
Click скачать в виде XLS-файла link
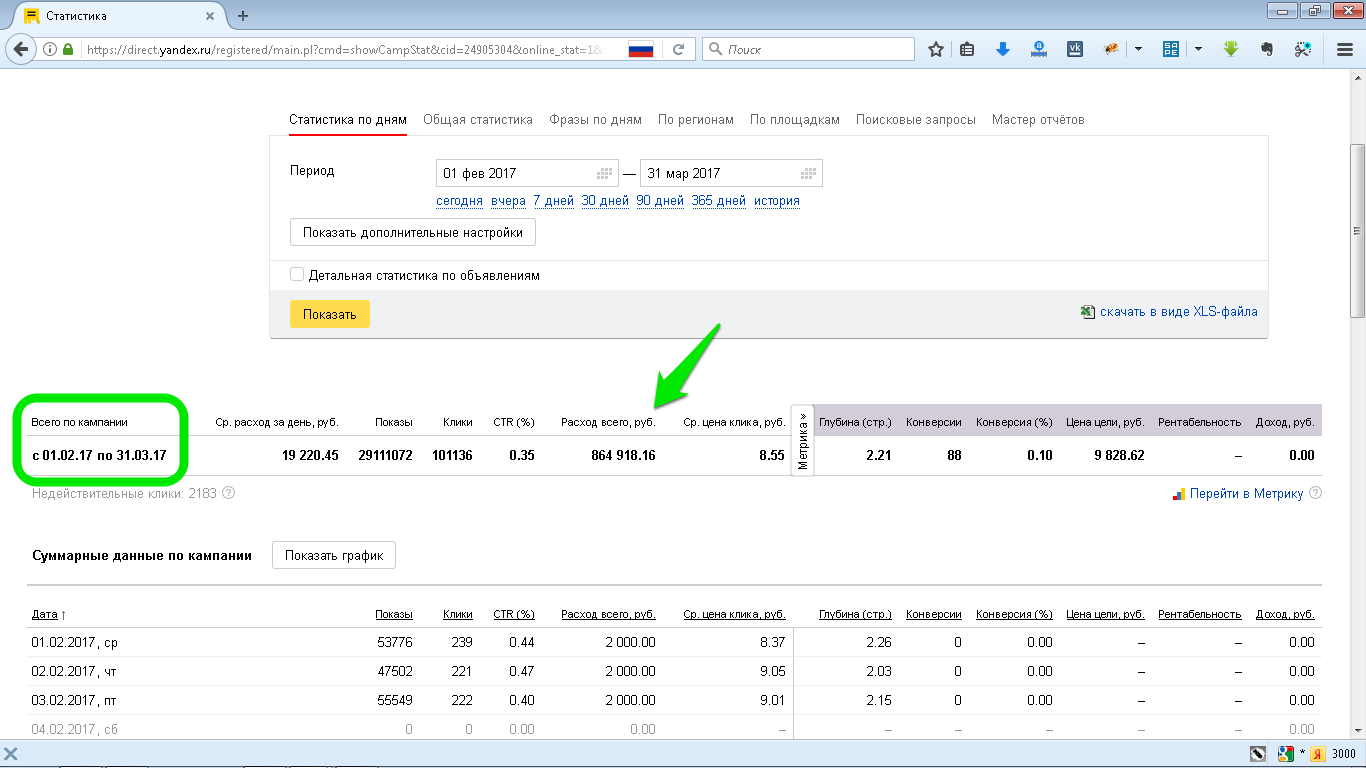tap(1178, 312)
